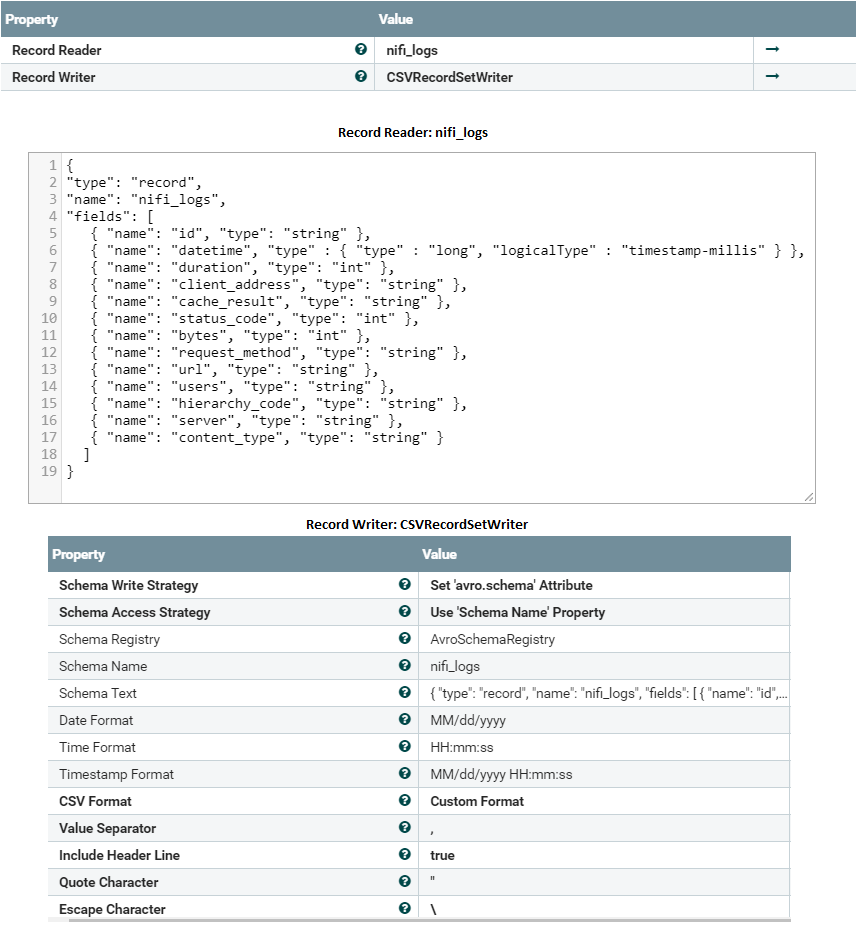Click help icon for Escape Character
The height and width of the screenshot is (940, 856).
[x=405, y=909]
